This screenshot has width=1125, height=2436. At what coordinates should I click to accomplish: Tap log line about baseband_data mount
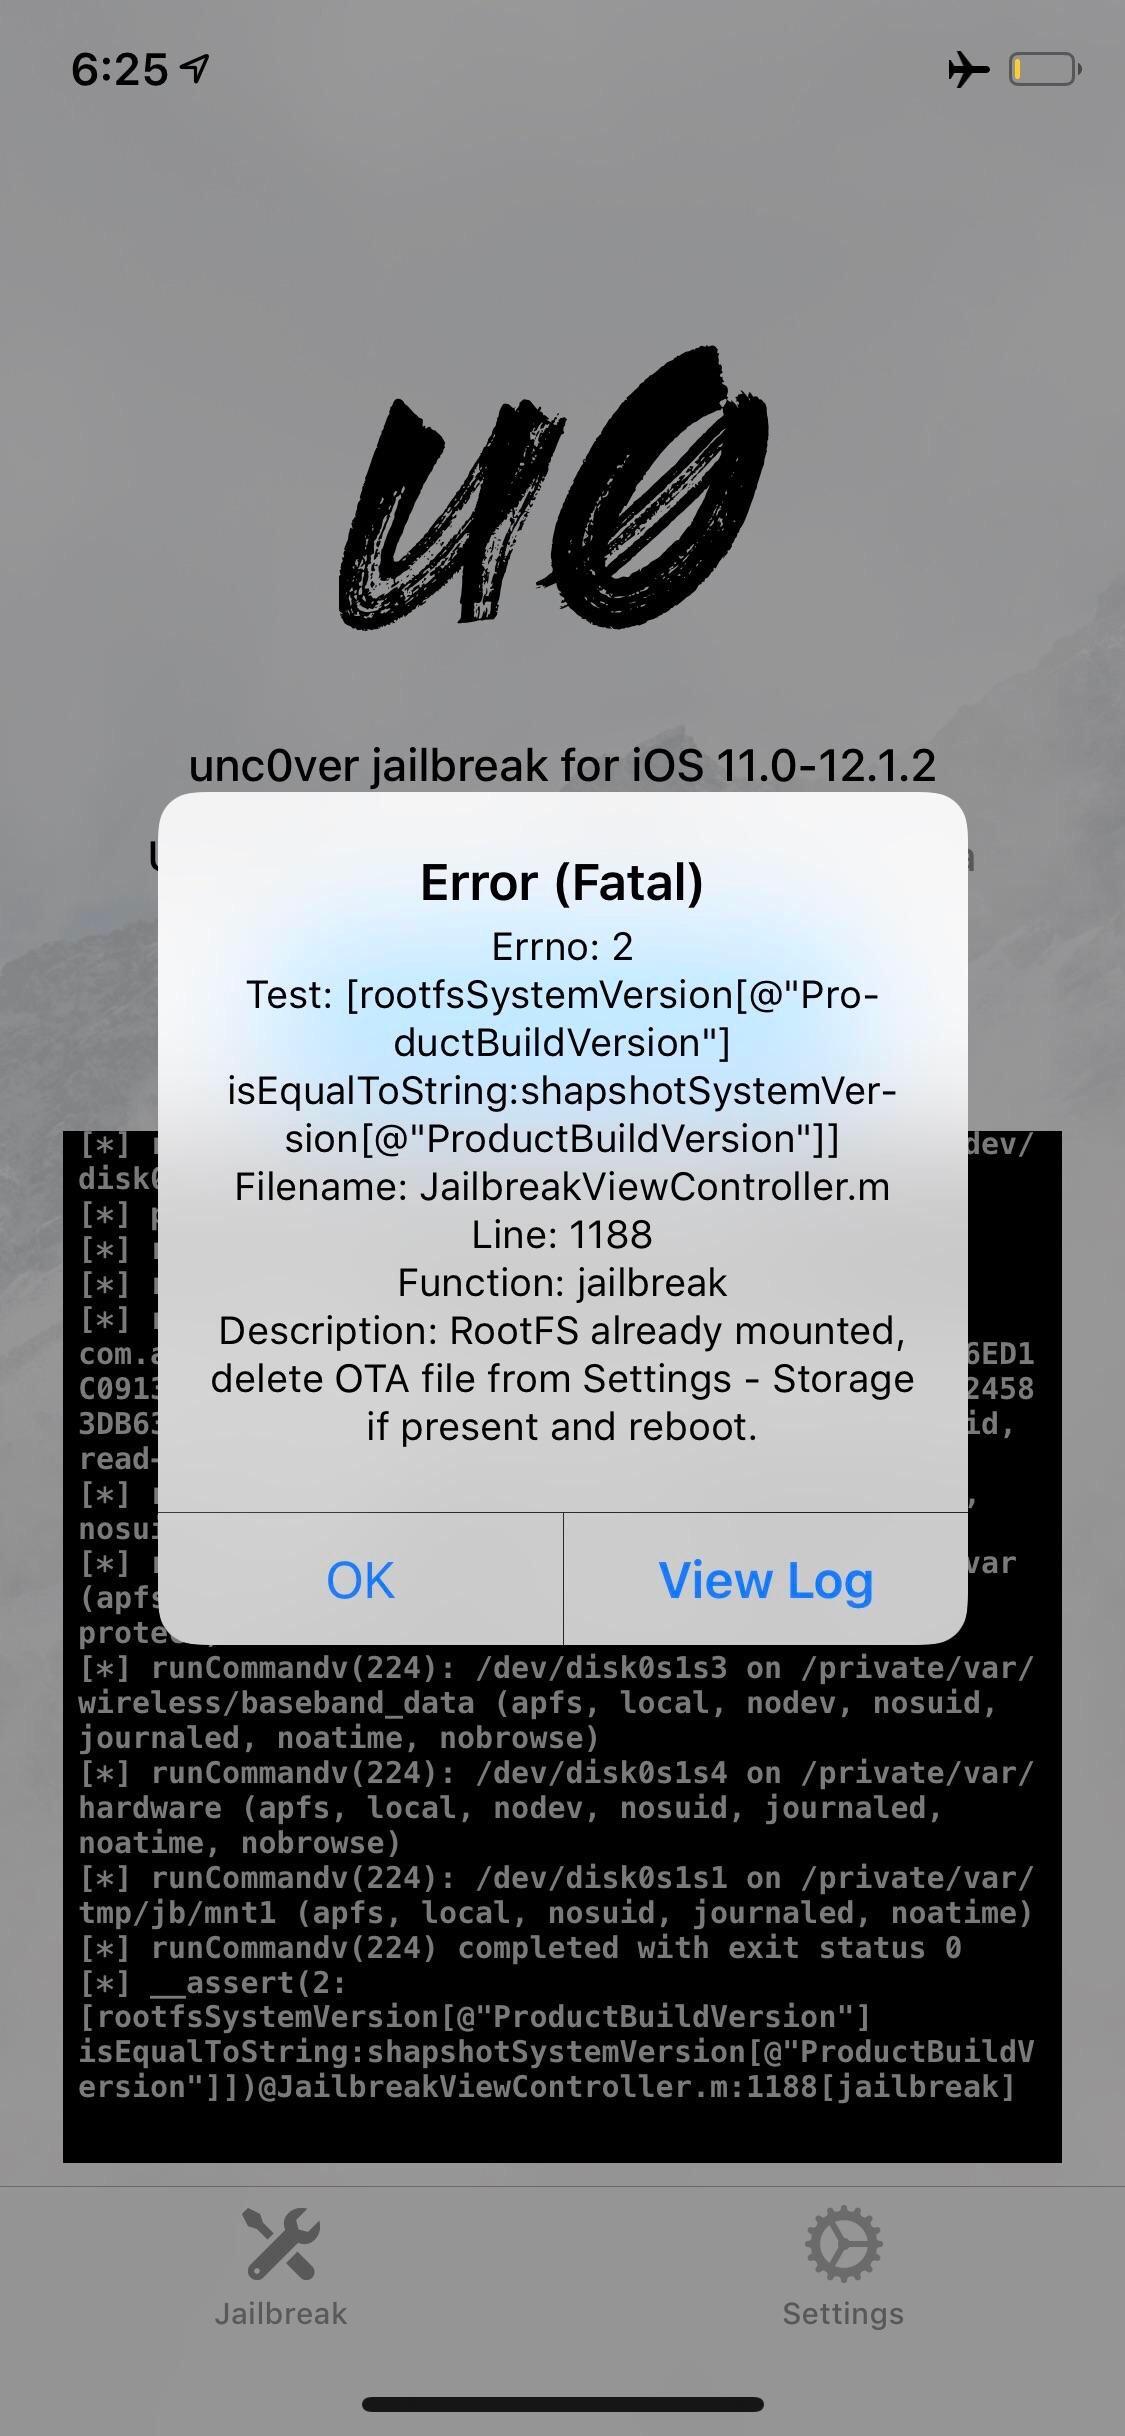point(556,1702)
